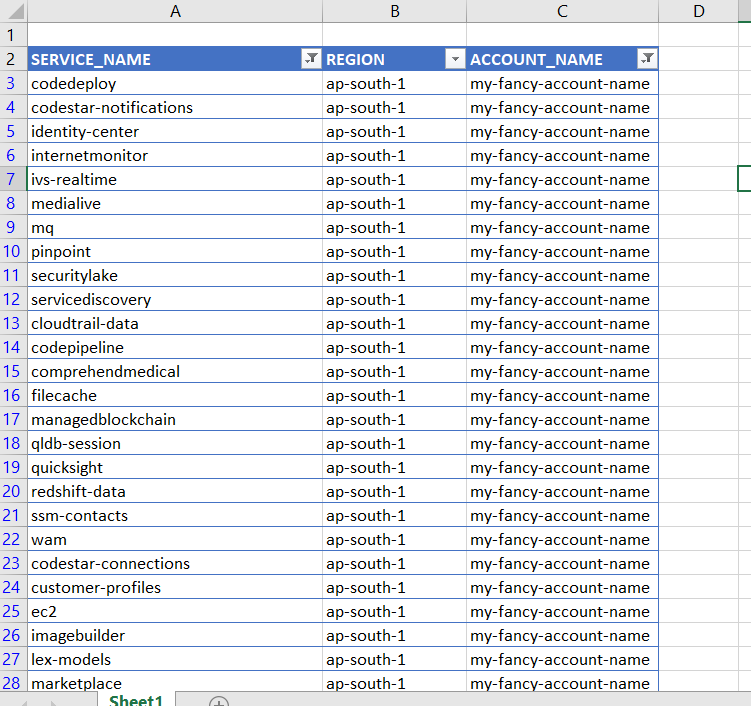Select column A header
This screenshot has height=715, width=751.
[x=175, y=11]
